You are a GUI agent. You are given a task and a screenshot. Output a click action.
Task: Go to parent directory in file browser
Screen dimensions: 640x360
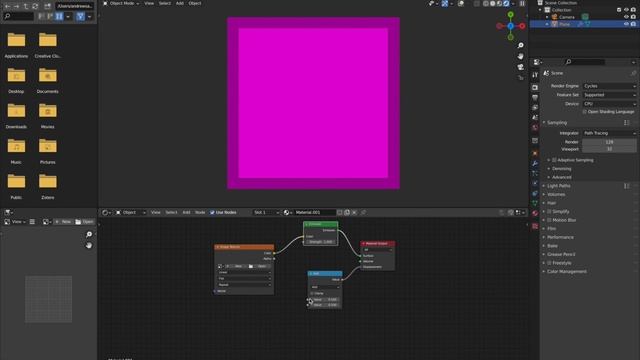coord(26,6)
